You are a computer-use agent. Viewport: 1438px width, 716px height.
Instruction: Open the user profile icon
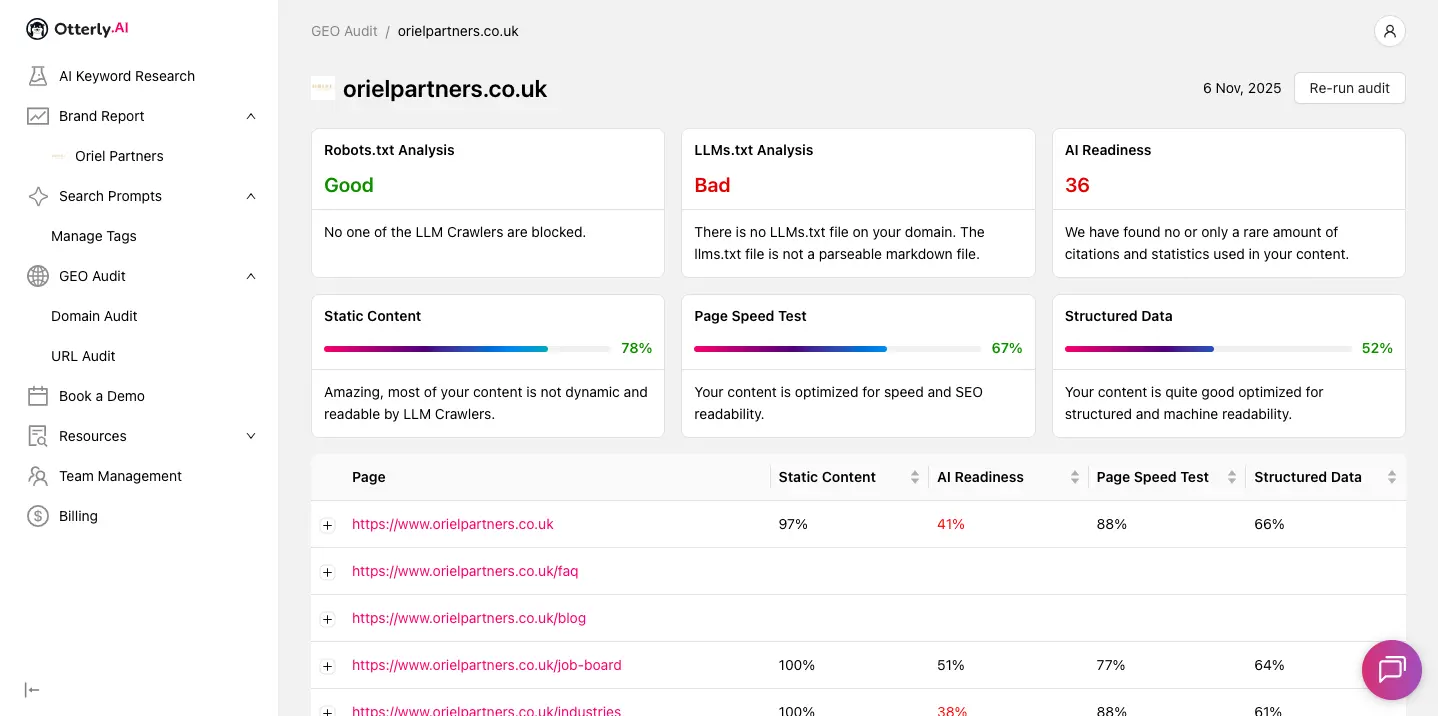[x=1389, y=31]
